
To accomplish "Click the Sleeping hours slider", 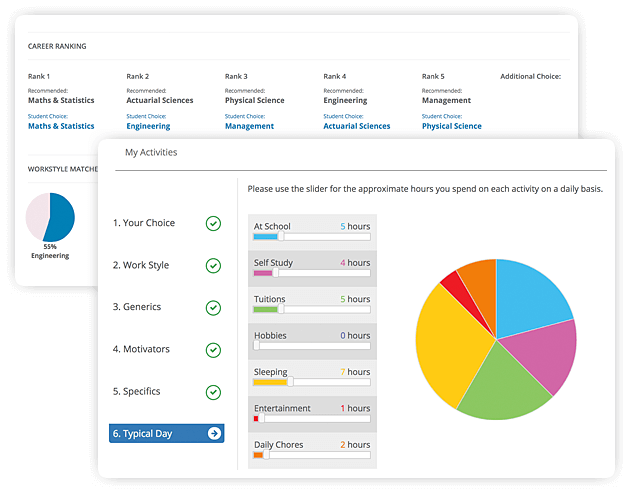I will click(311, 382).
